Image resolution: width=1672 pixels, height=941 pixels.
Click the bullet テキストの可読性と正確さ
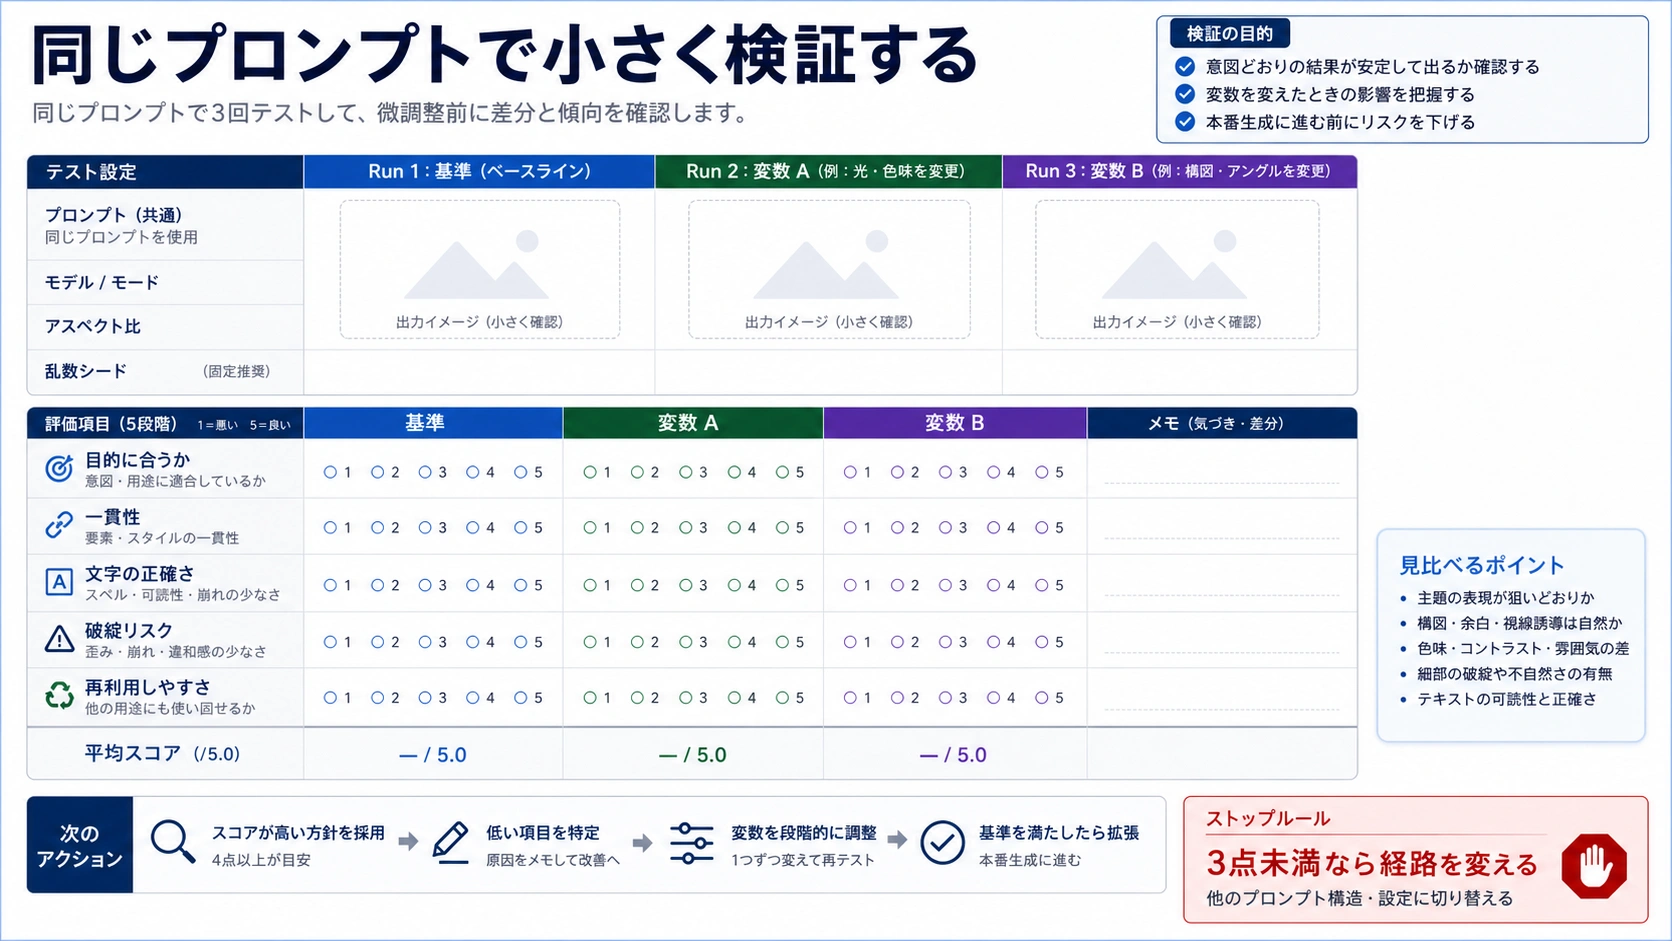coord(1507,699)
